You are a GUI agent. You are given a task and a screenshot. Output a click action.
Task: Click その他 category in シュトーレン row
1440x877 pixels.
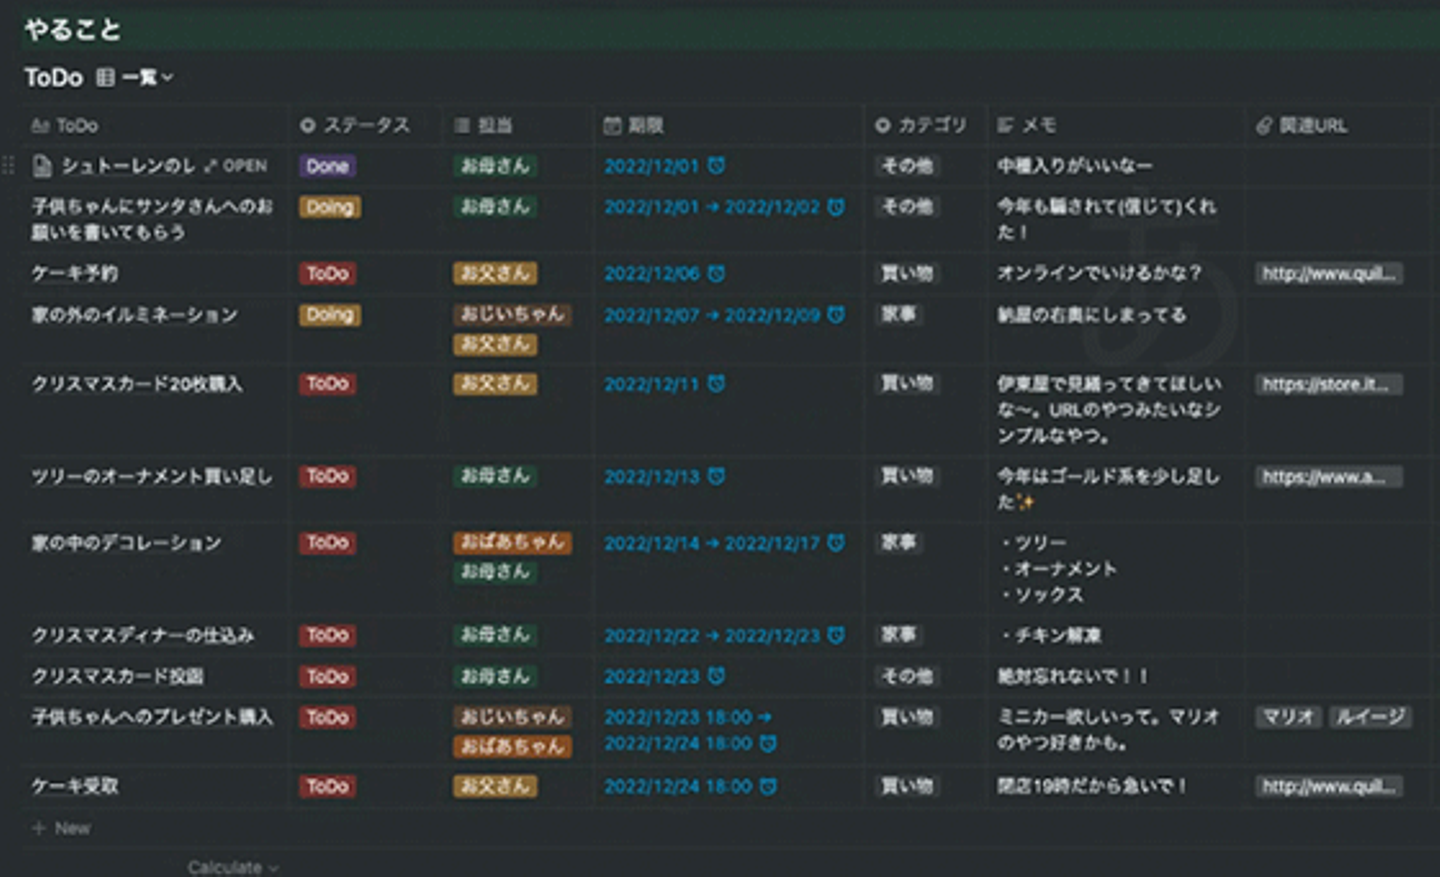coord(907,166)
